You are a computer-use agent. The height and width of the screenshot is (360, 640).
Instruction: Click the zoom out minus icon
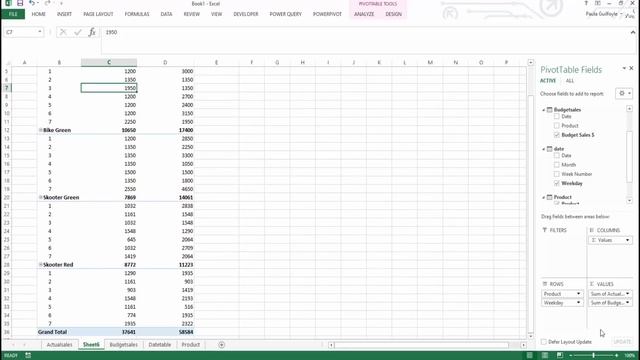571,356
